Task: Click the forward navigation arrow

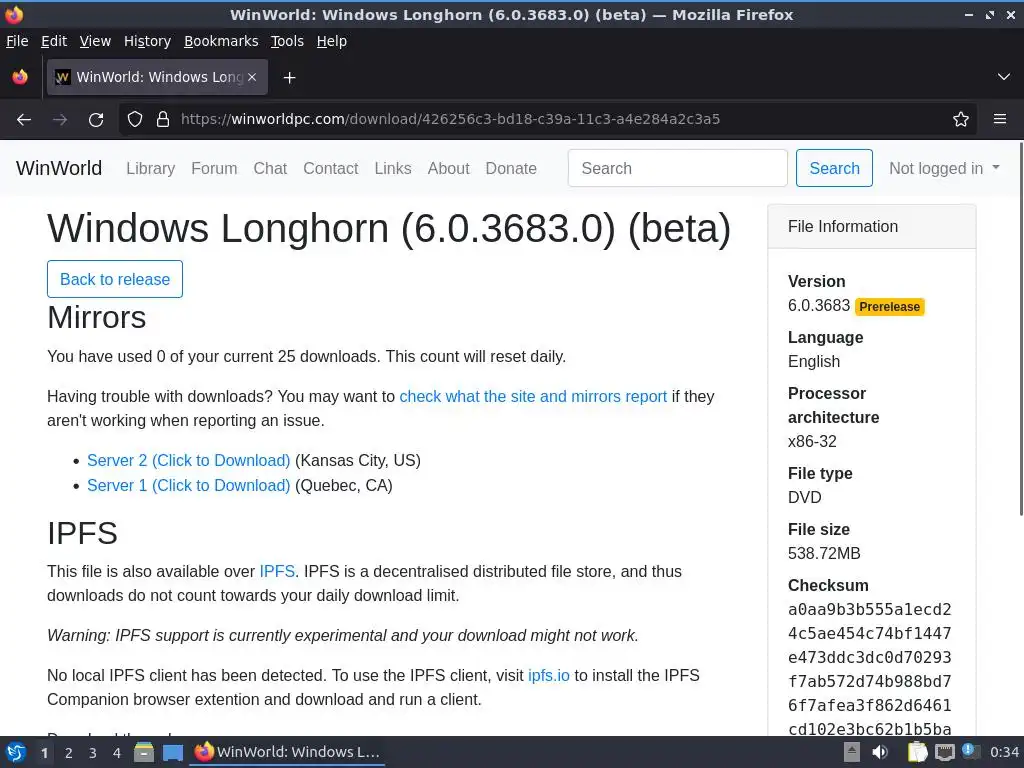Action: coord(60,120)
